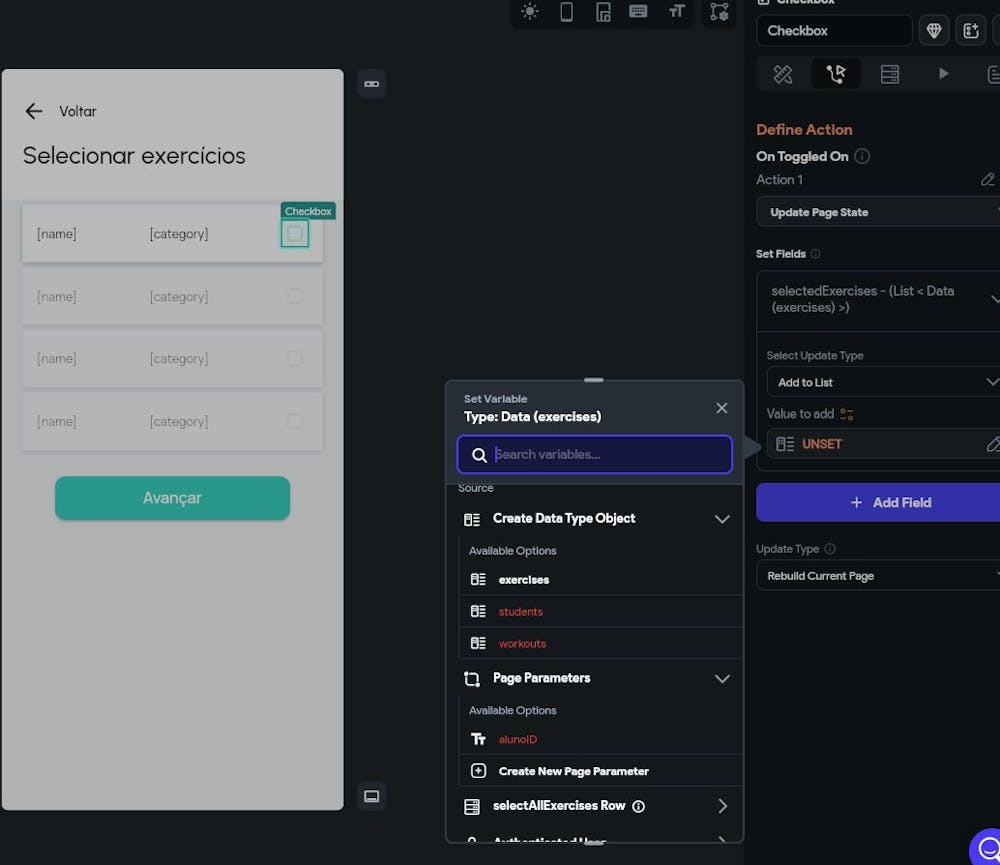Select the alunoID page parameter

coord(601,739)
